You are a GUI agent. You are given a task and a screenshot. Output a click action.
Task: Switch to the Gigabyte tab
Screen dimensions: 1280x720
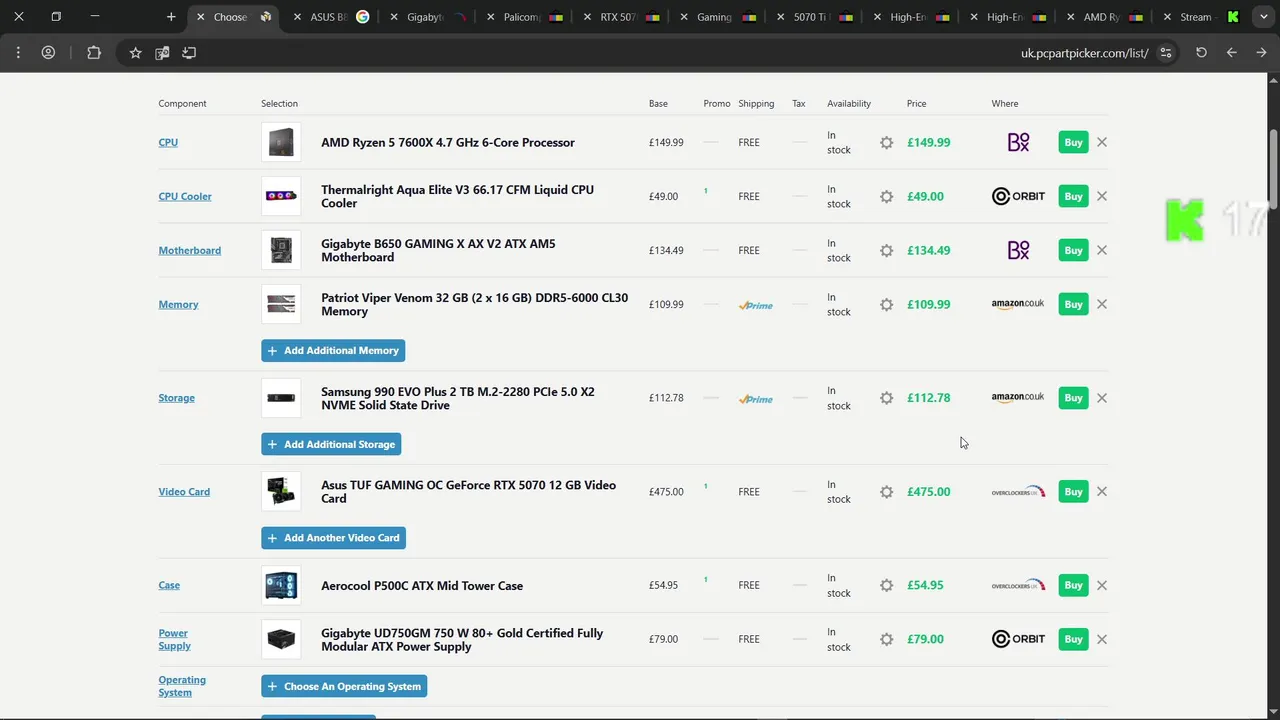tap(426, 17)
